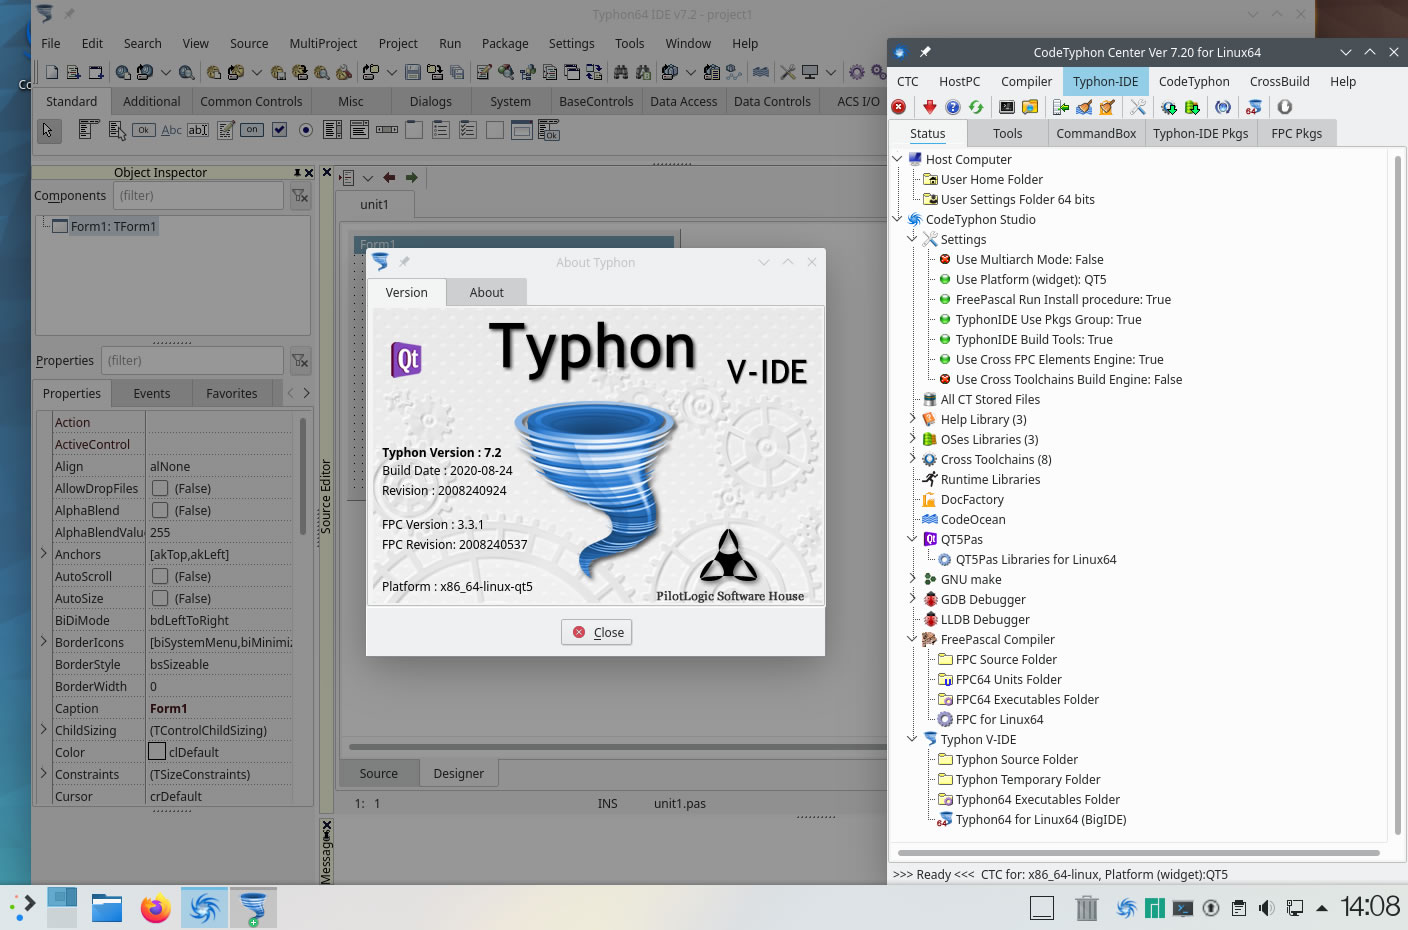Screen dimensions: 1408x930
Task: Open the Data Access component palette tab
Action: click(x=683, y=101)
